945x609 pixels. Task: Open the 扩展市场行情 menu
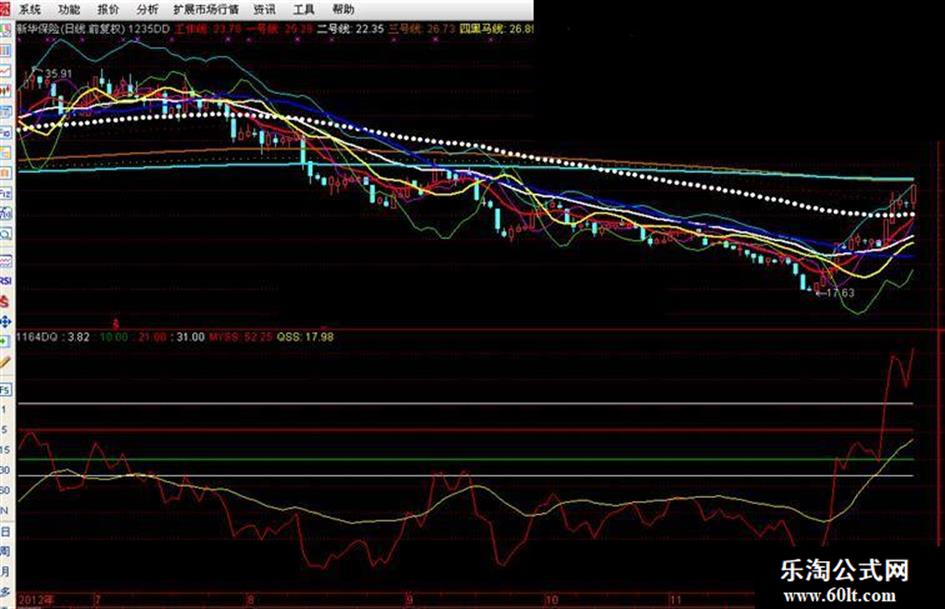click(x=206, y=10)
